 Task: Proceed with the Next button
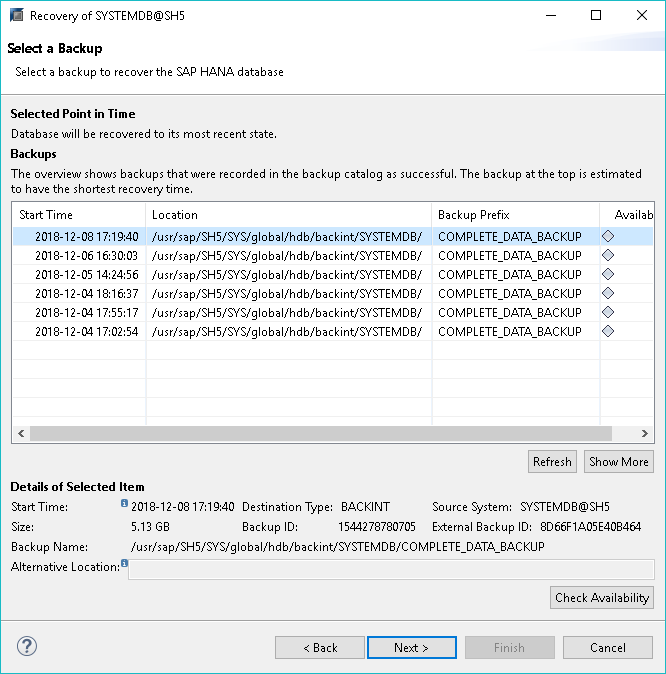pyautogui.click(x=411, y=648)
